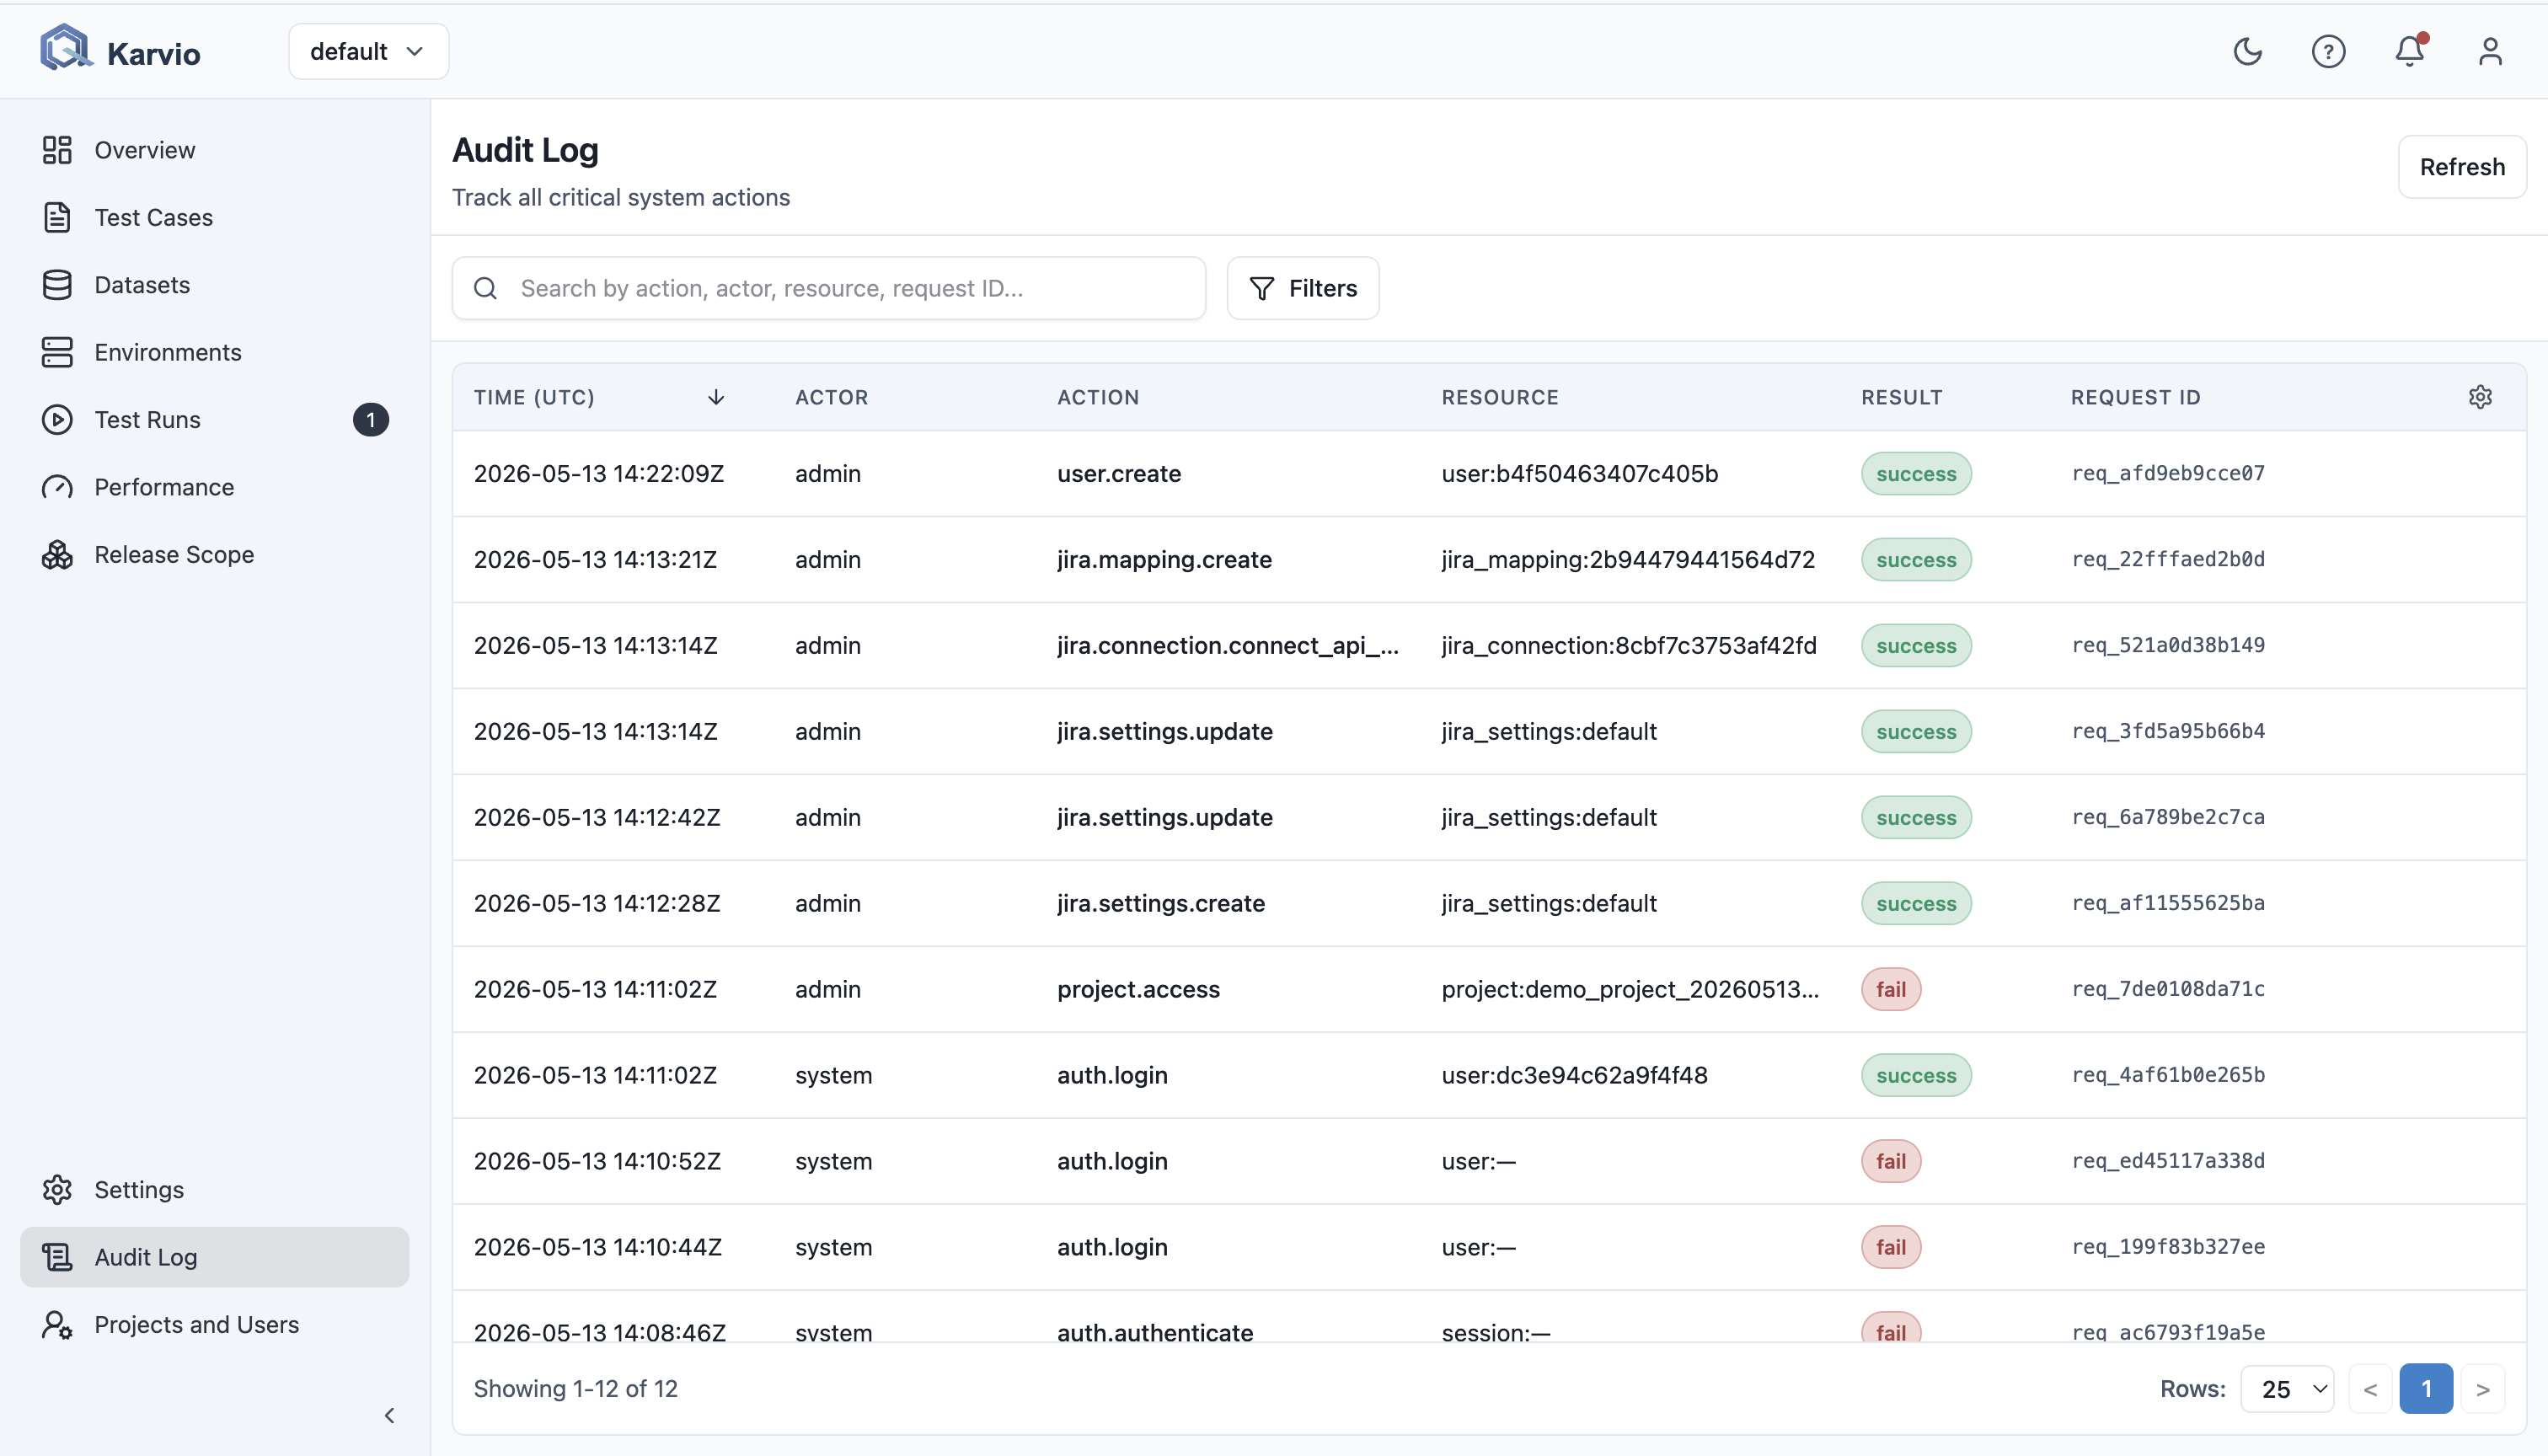Select timestamp 2026-05-13 14:12:42Z
Viewport: 2548px width, 1456px height.
[597, 818]
